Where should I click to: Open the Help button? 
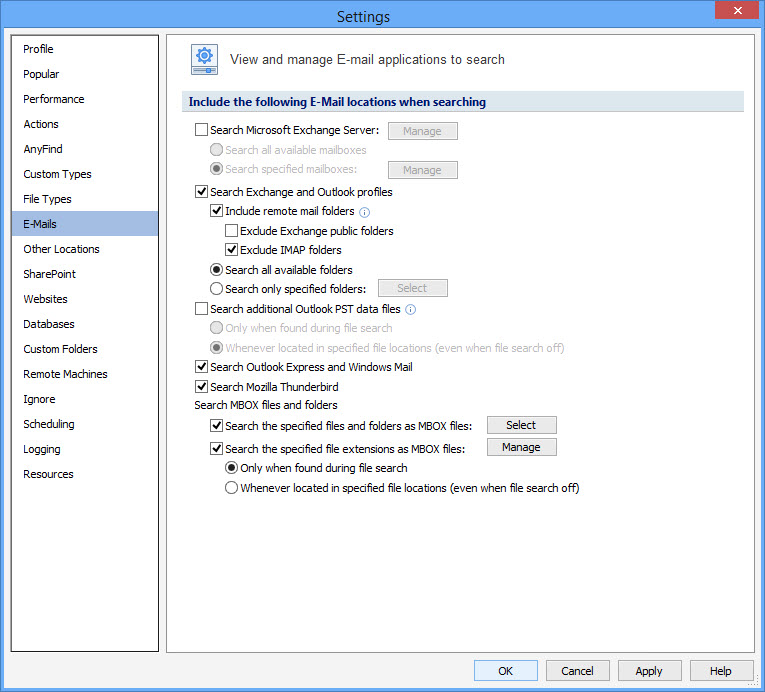pyautogui.click(x=720, y=671)
